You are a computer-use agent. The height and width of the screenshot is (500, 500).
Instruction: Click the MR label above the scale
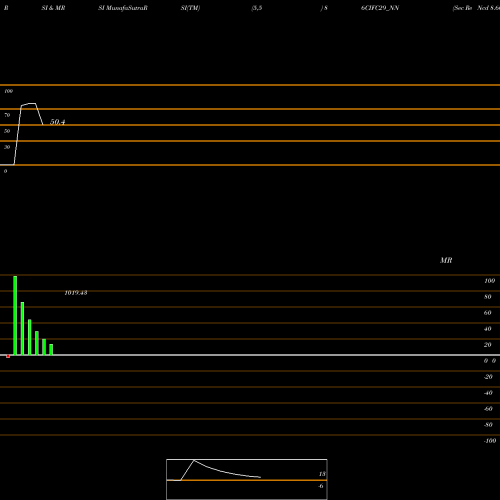(x=446, y=260)
